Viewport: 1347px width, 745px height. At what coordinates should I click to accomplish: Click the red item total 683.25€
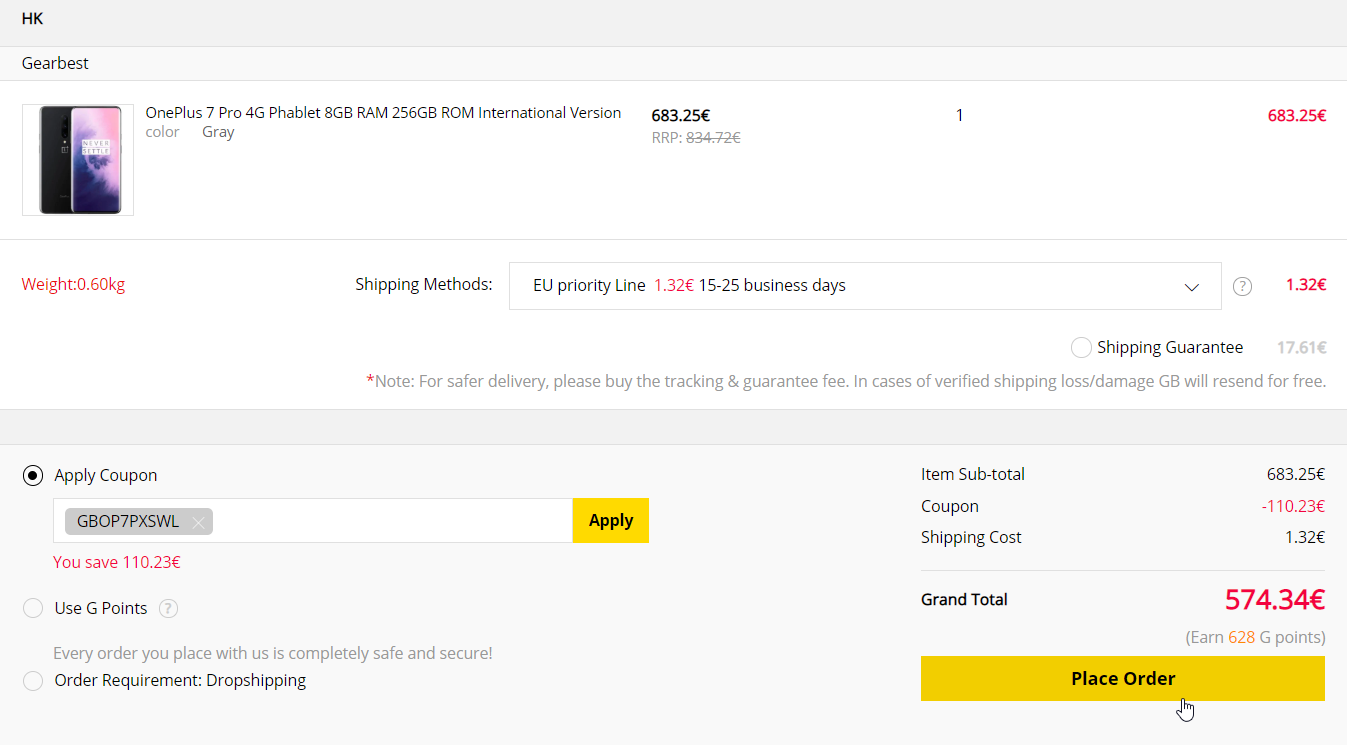(1297, 115)
